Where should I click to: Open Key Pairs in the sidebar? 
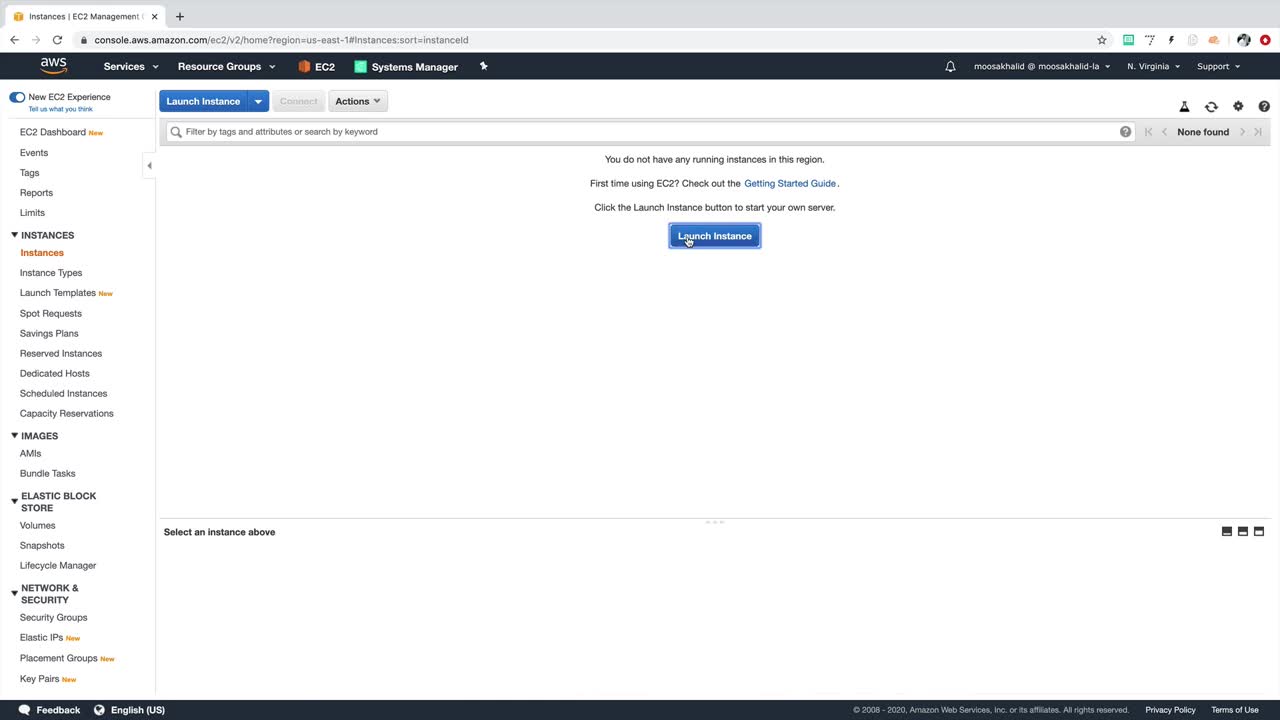point(40,679)
